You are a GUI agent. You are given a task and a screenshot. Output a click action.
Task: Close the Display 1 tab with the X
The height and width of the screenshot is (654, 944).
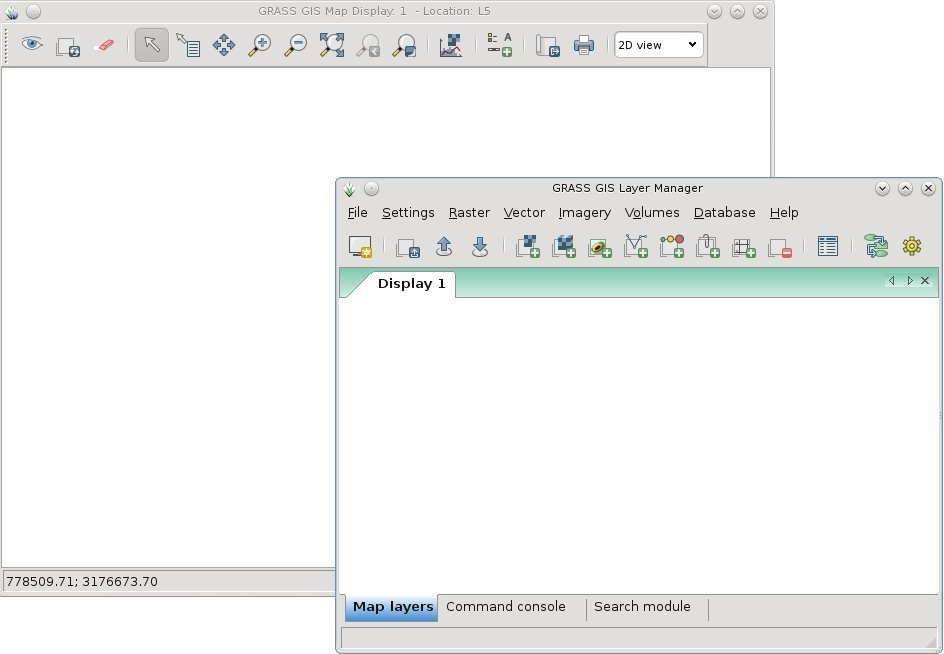point(925,281)
